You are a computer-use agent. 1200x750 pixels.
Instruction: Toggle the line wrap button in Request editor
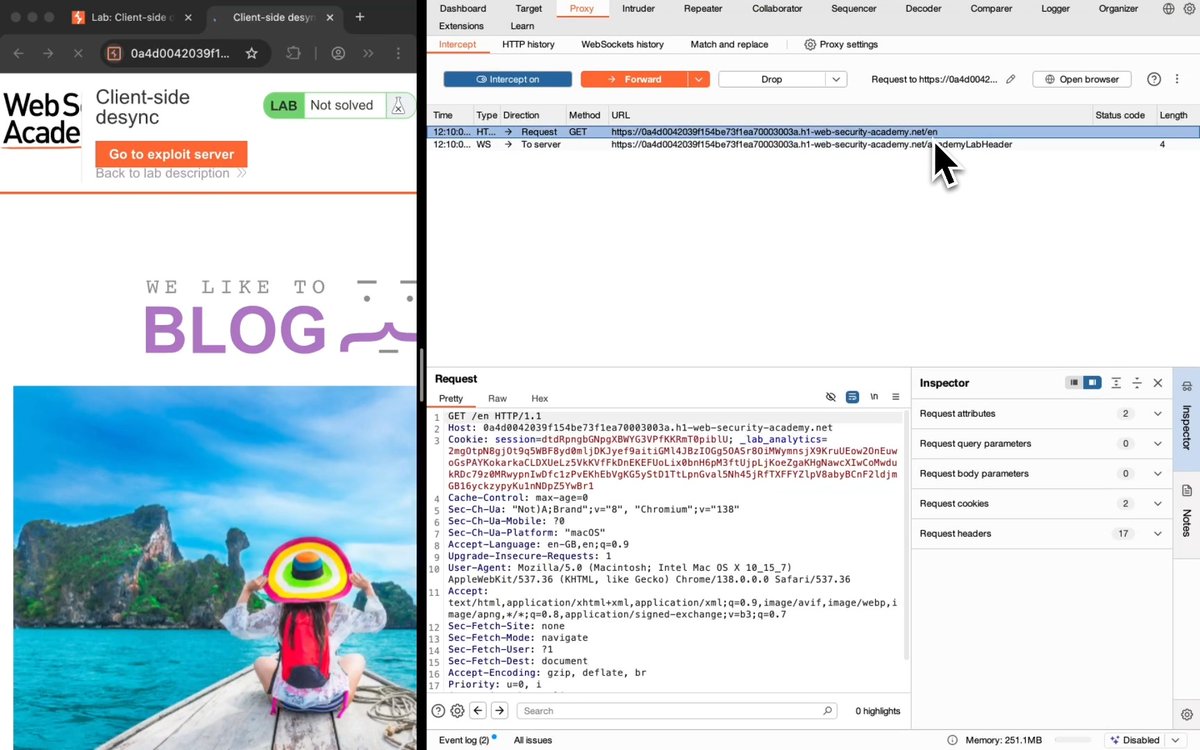coord(852,397)
